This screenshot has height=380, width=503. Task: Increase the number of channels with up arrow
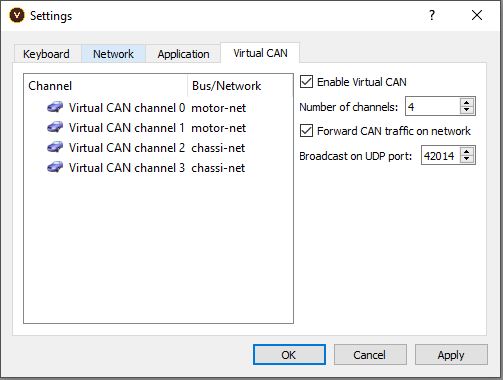[467, 103]
